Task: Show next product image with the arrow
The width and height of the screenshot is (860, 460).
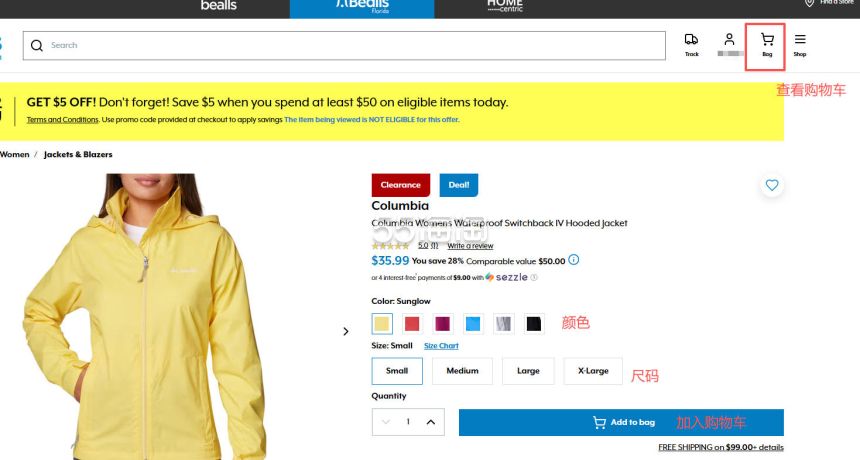Action: [346, 331]
